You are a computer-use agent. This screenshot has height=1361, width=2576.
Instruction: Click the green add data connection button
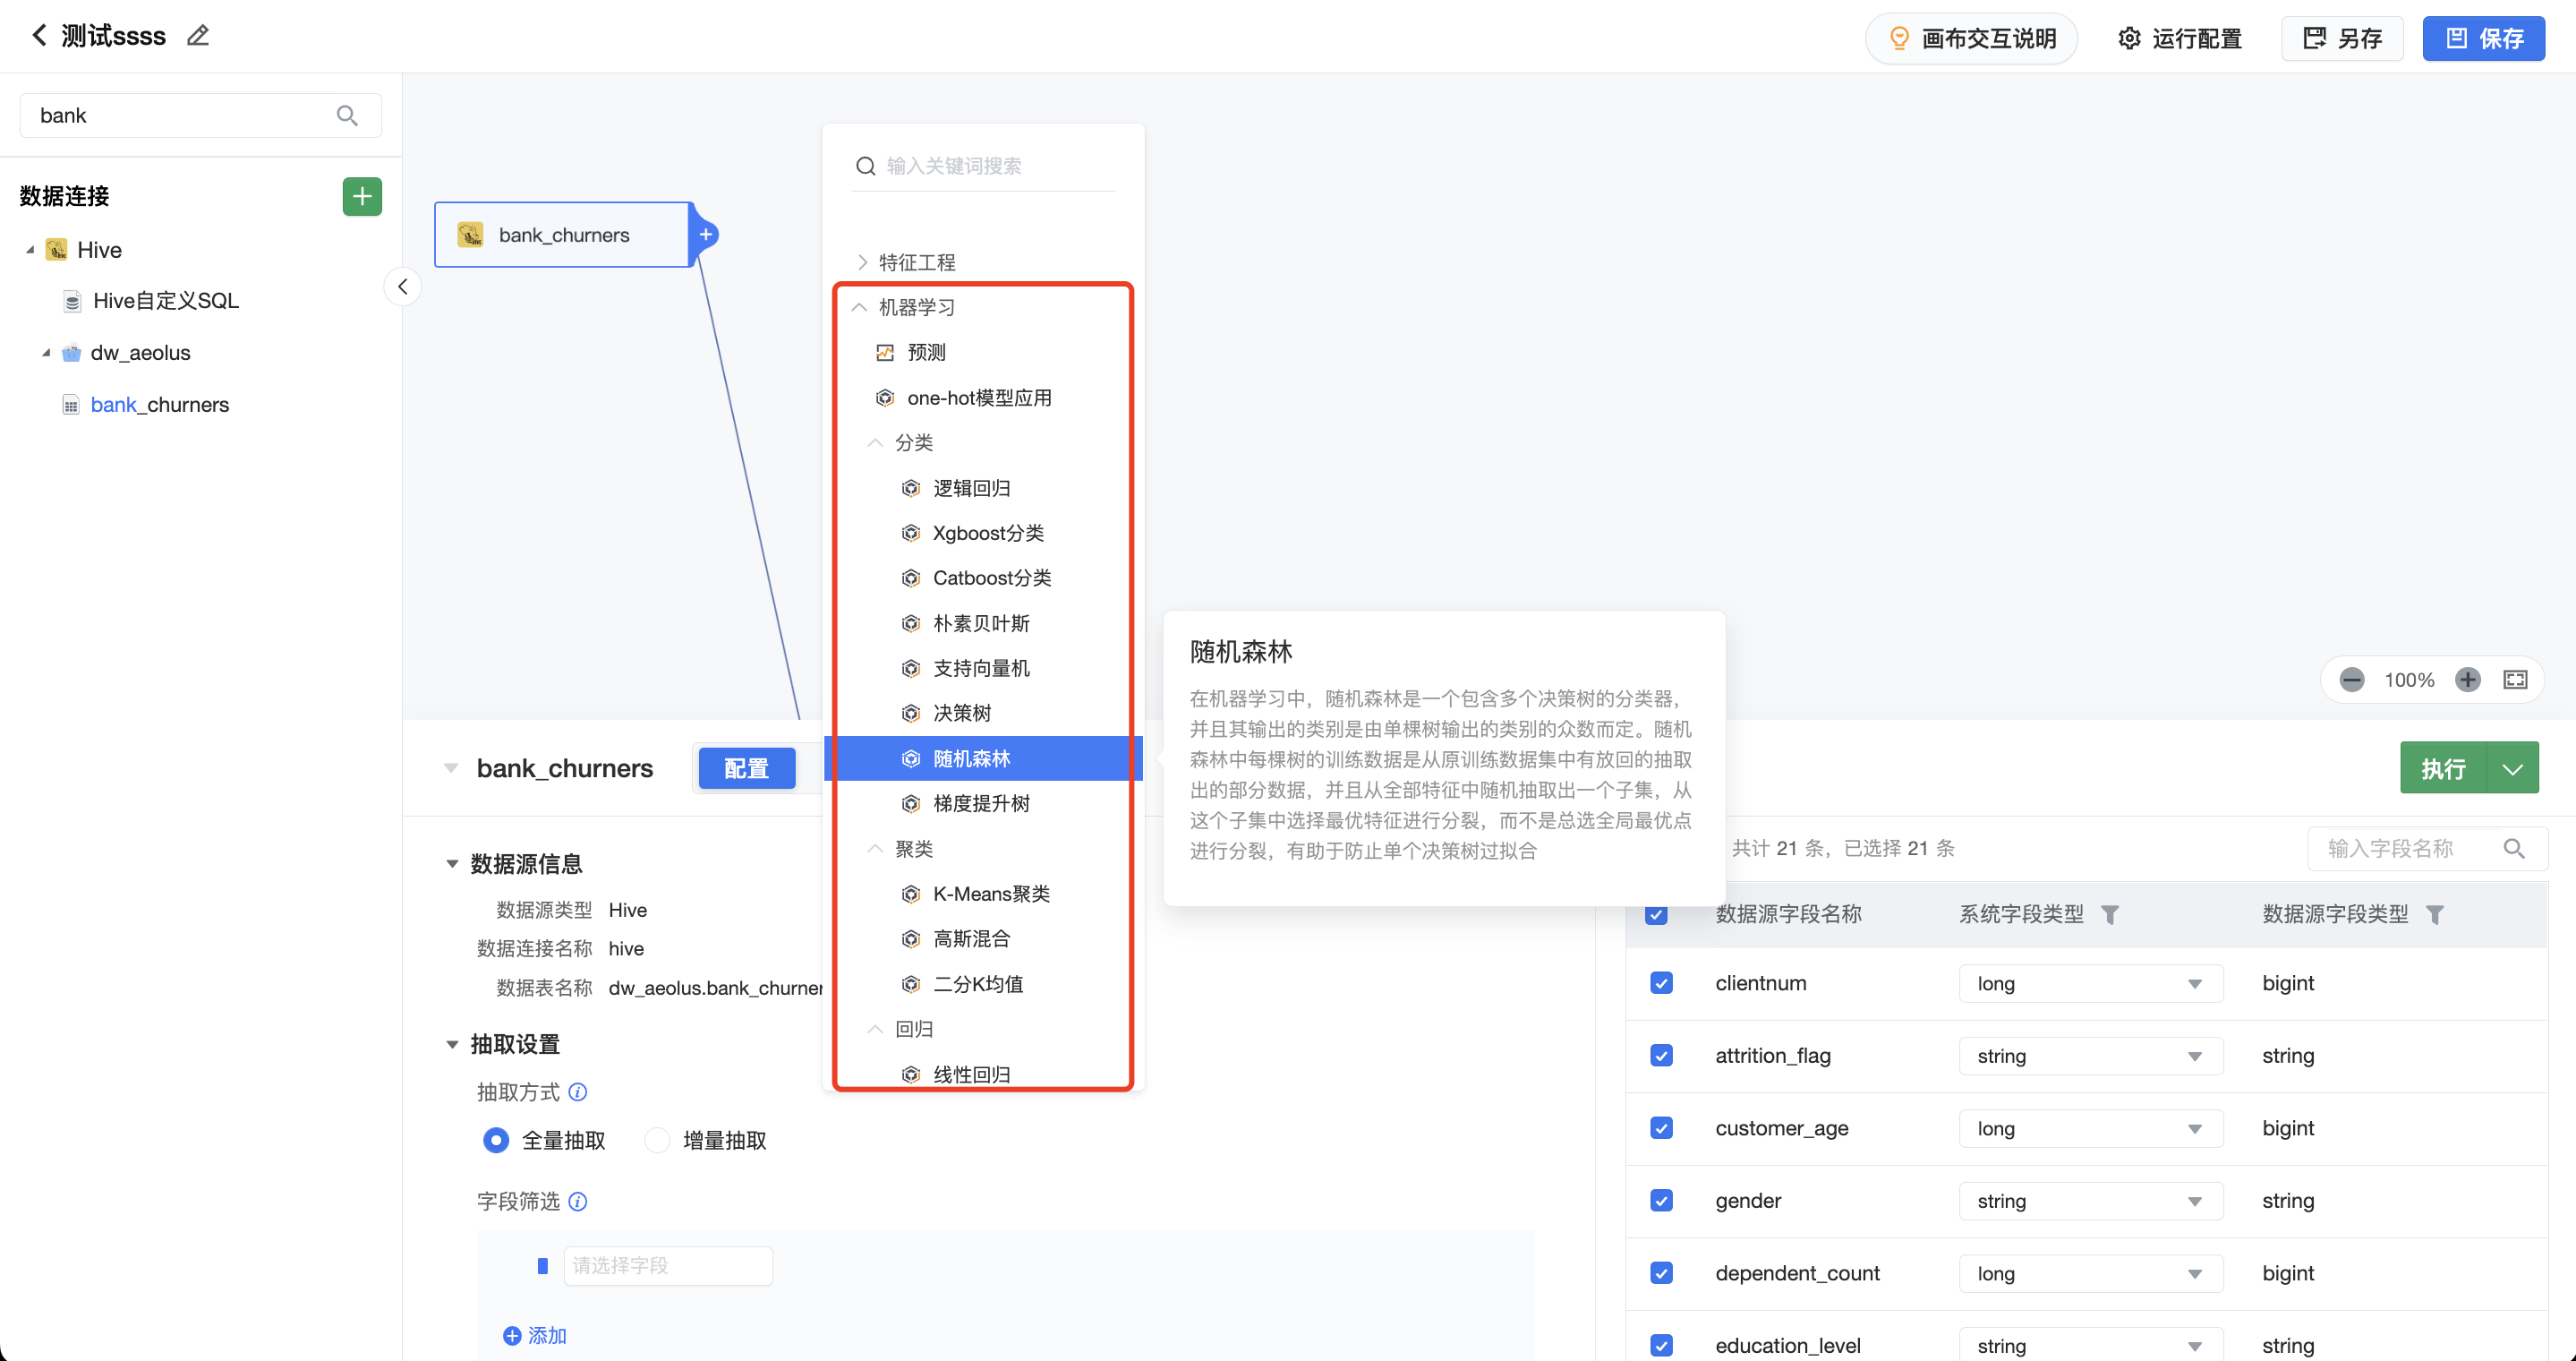[362, 196]
